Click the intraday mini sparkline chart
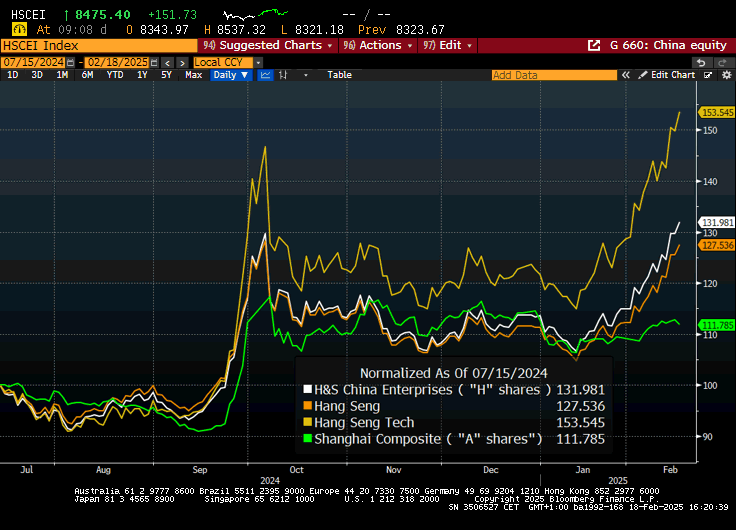This screenshot has height=530, width=736. point(255,15)
